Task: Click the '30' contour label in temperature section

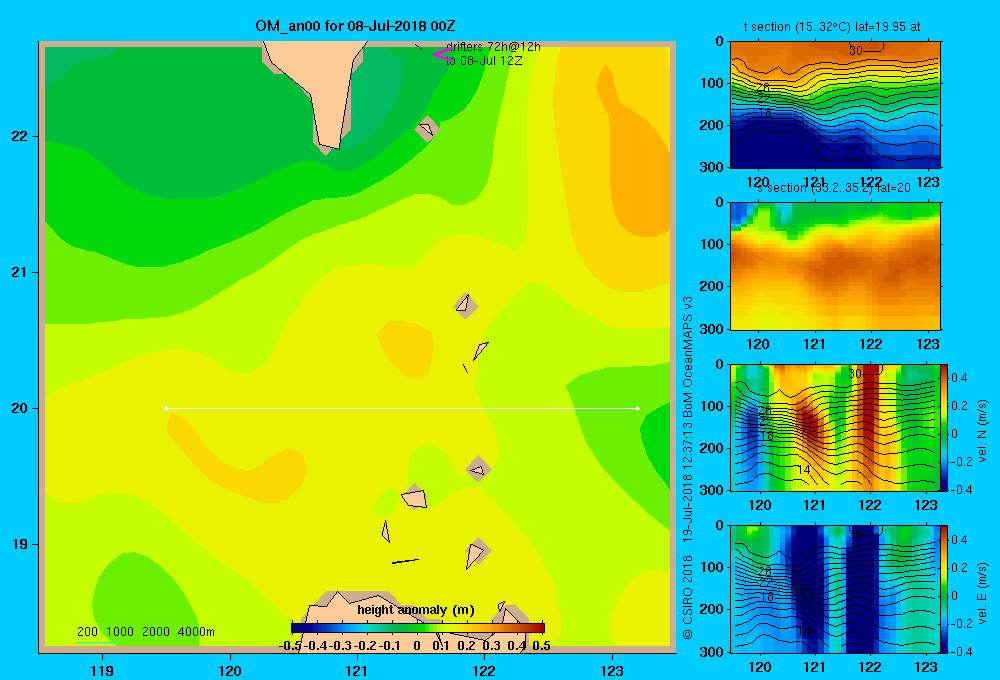Action: (x=856, y=50)
